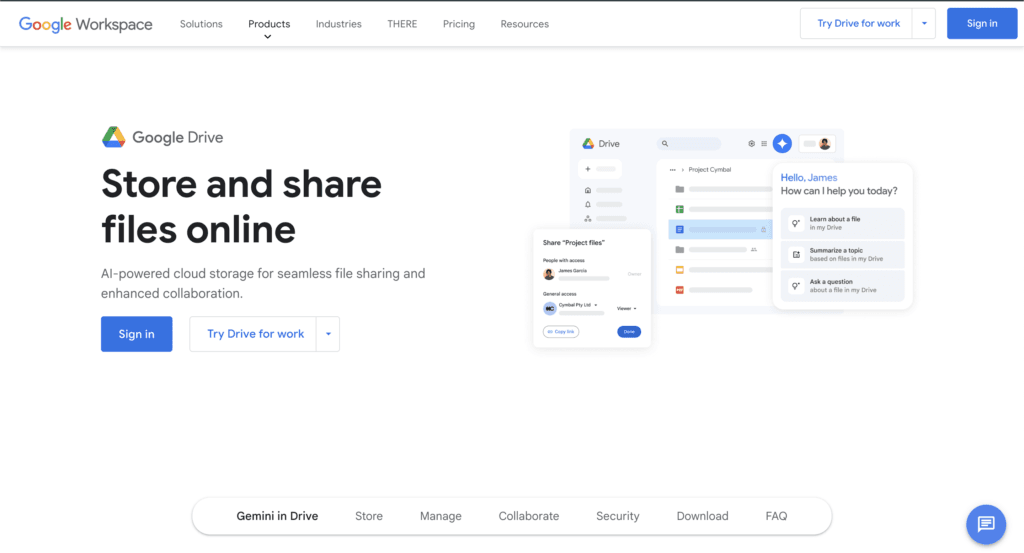Click the icon beside Summarize a topic
The width and height of the screenshot is (1024, 553).
tap(796, 255)
